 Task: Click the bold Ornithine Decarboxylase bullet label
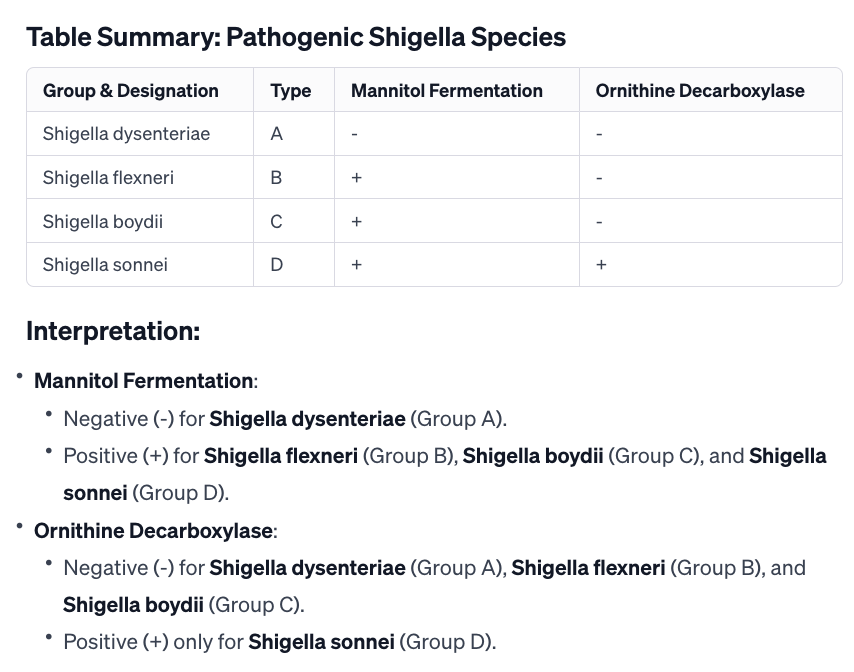tap(154, 530)
